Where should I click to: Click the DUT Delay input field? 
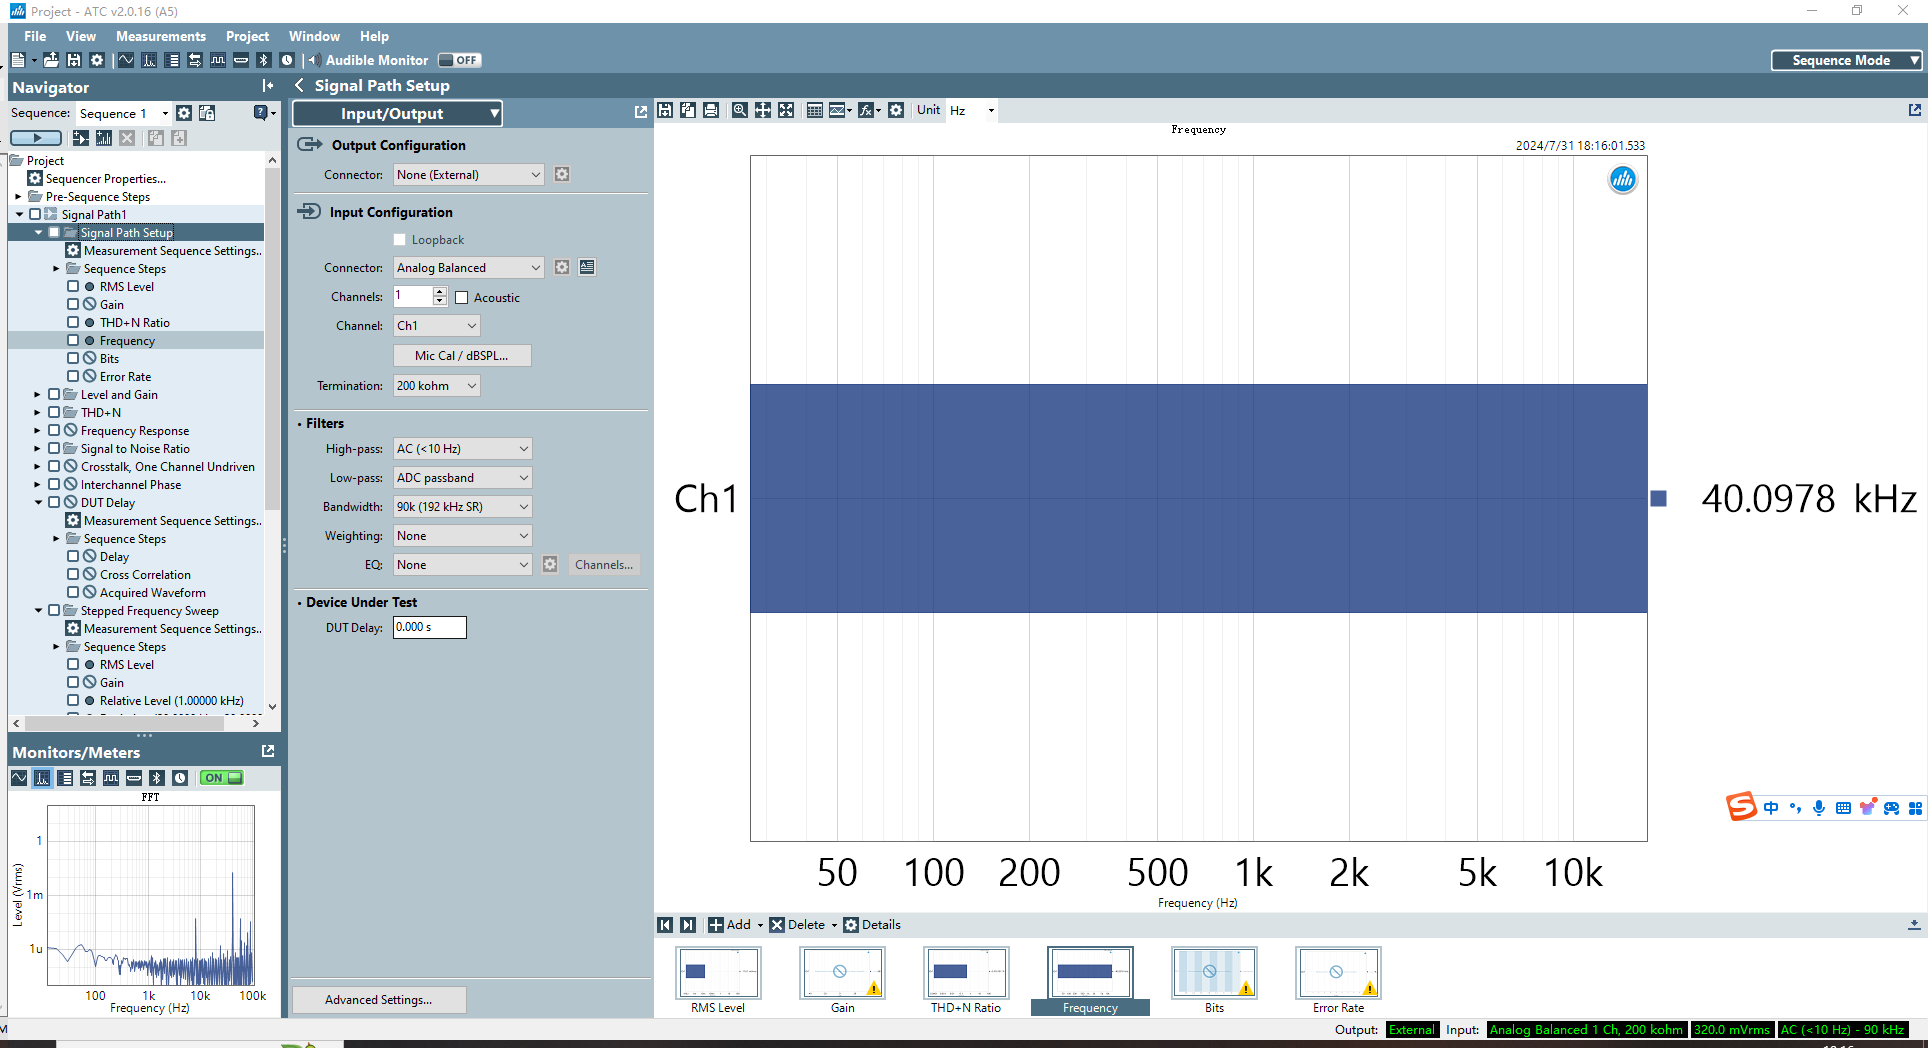click(x=430, y=627)
